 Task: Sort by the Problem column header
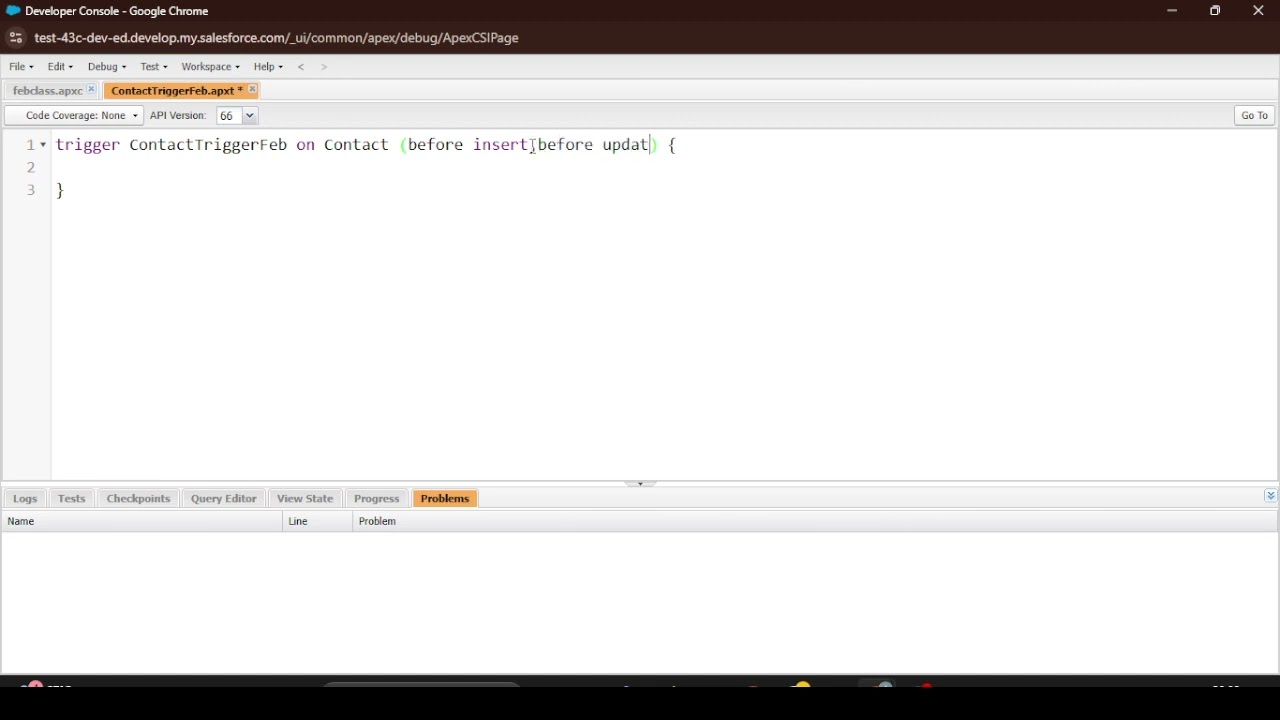click(815, 522)
